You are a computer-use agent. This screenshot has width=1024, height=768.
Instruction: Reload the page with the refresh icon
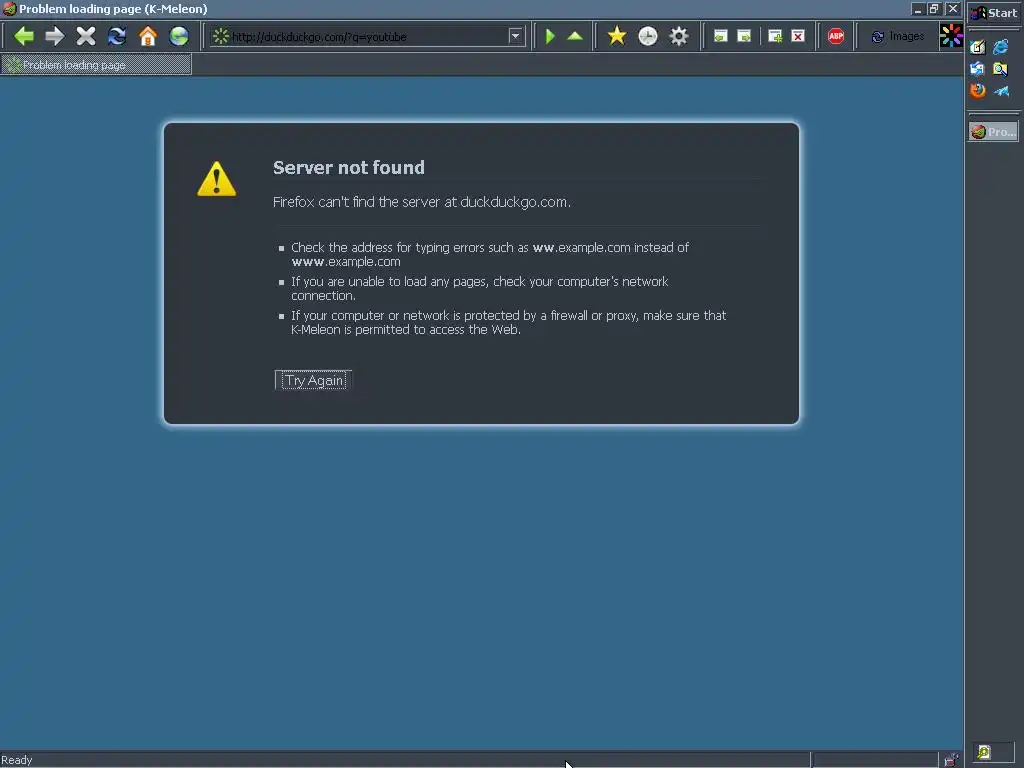(x=117, y=36)
